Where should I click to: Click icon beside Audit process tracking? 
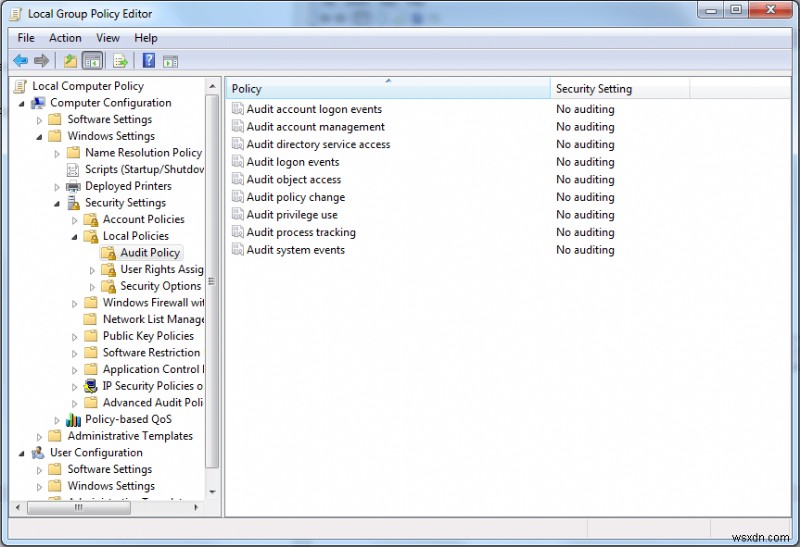coord(238,232)
